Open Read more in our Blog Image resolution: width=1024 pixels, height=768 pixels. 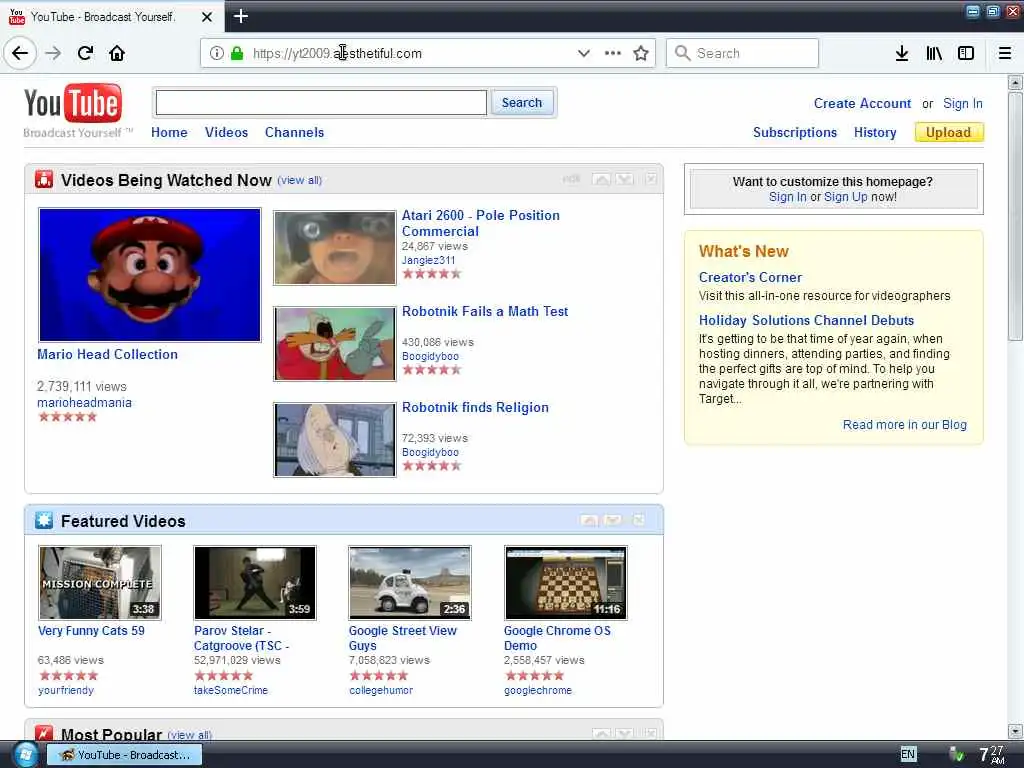point(904,424)
